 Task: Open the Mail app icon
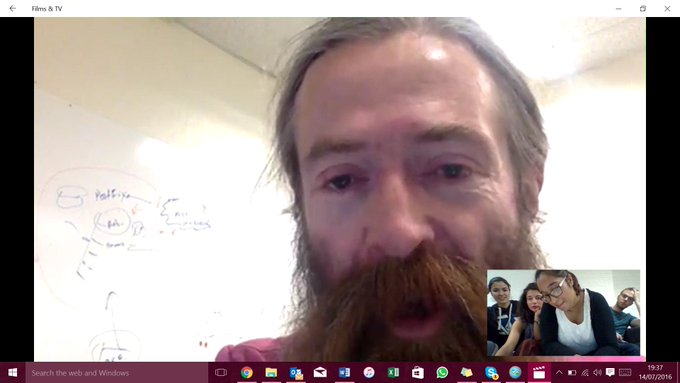click(x=320, y=373)
